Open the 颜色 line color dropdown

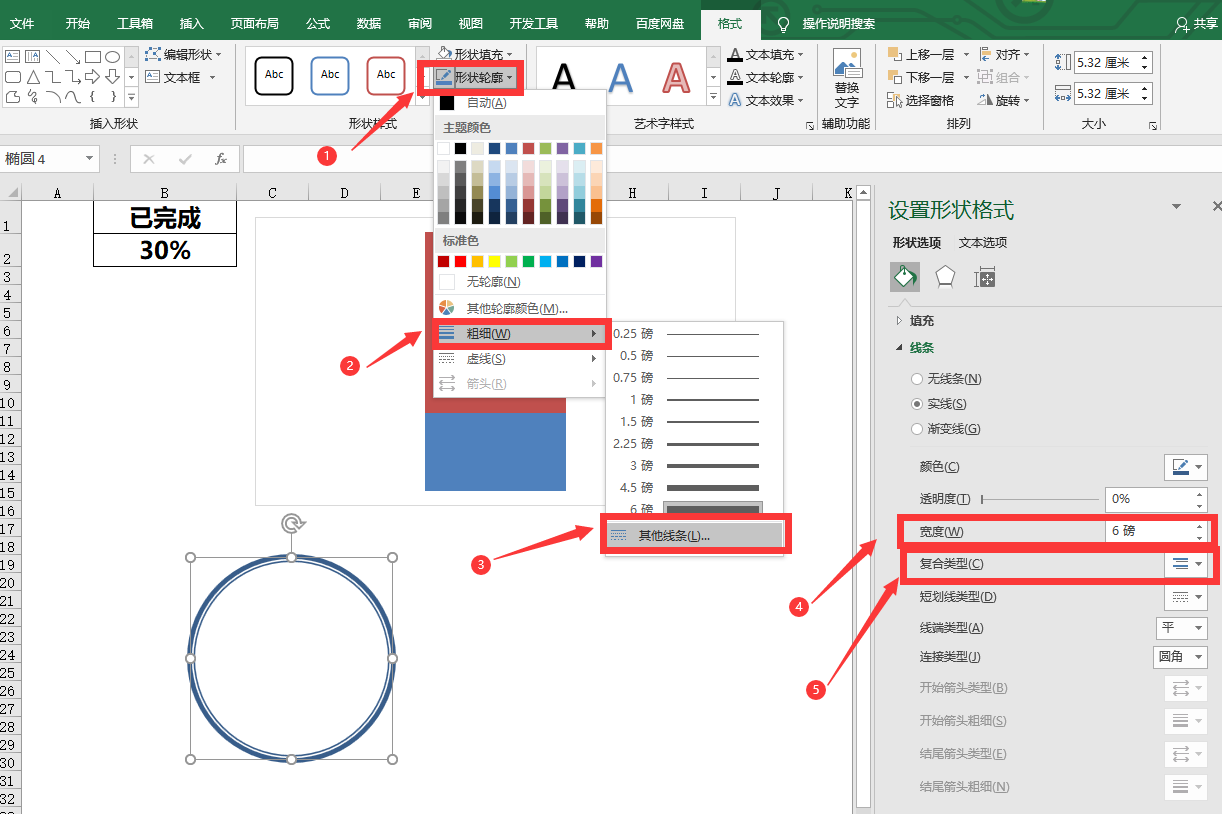click(x=1186, y=467)
